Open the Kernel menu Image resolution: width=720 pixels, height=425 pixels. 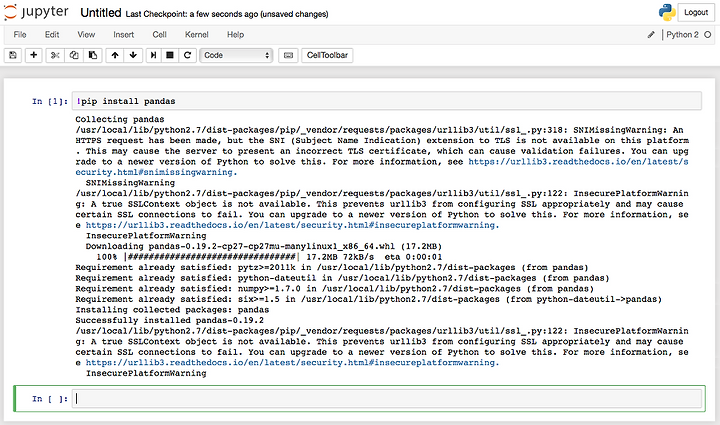[197, 34]
